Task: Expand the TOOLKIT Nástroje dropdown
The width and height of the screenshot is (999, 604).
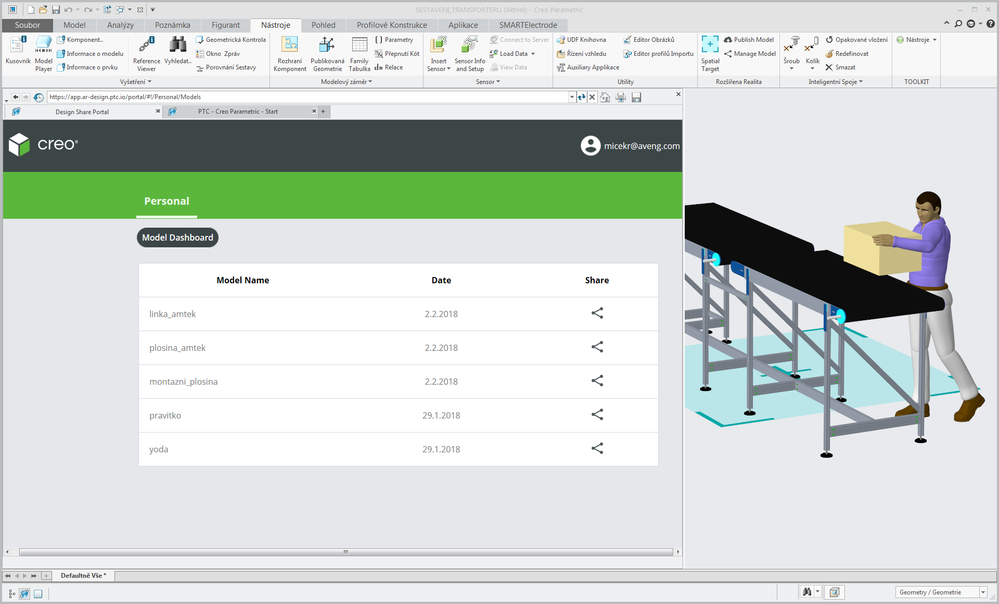Action: 916,39
